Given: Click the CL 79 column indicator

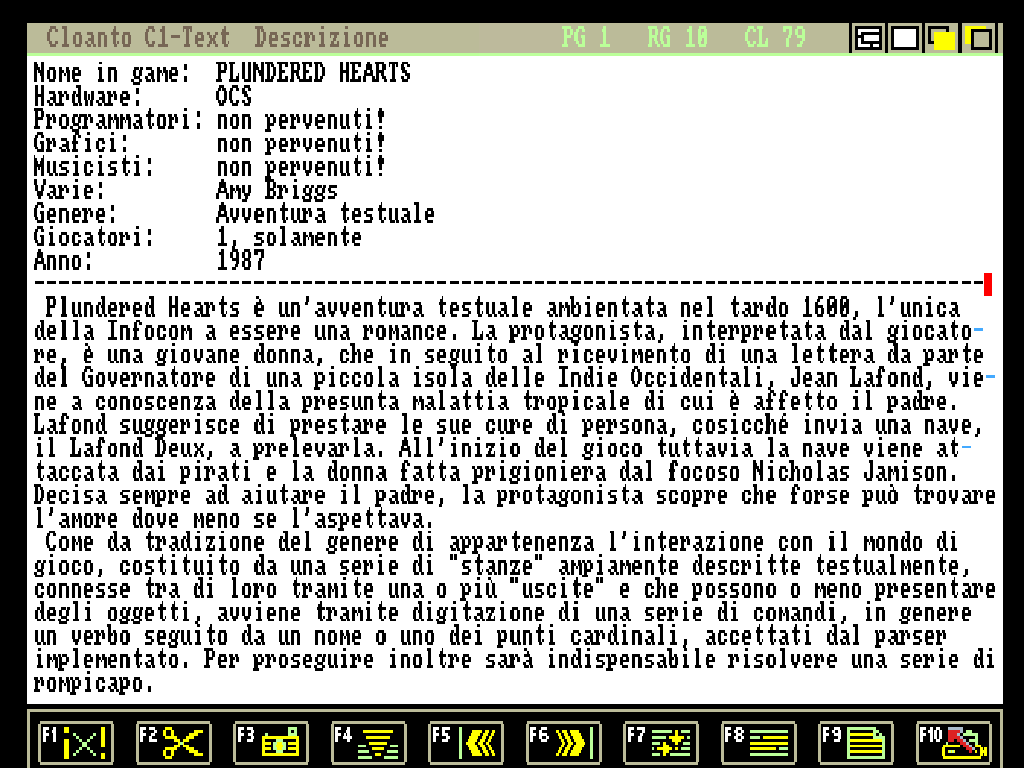Looking at the screenshot, I should 775,39.
